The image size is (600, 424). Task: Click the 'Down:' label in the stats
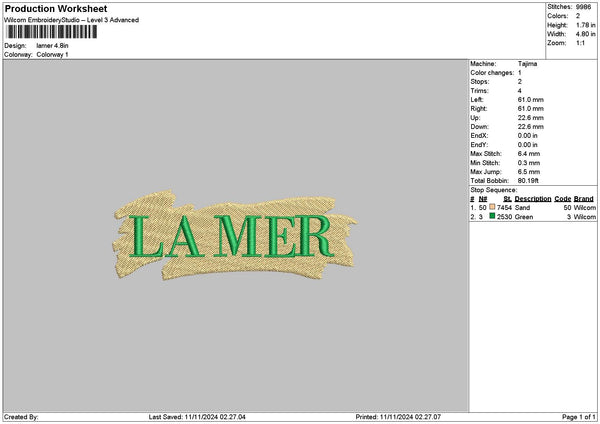pyautogui.click(x=479, y=127)
